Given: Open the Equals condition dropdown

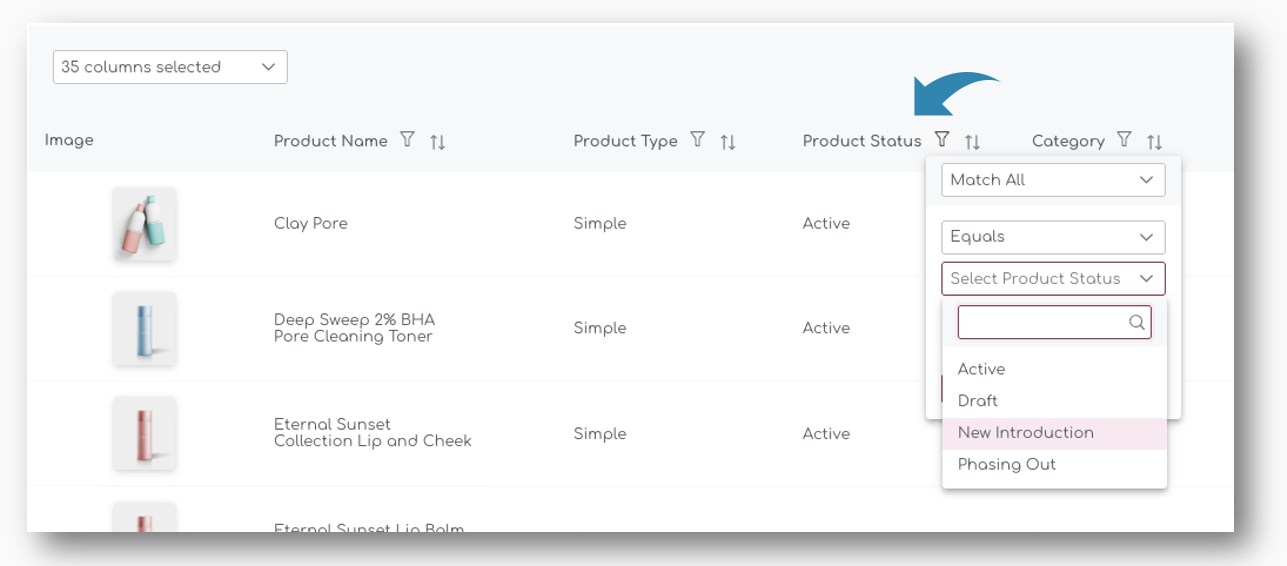Looking at the screenshot, I should [x=1053, y=237].
